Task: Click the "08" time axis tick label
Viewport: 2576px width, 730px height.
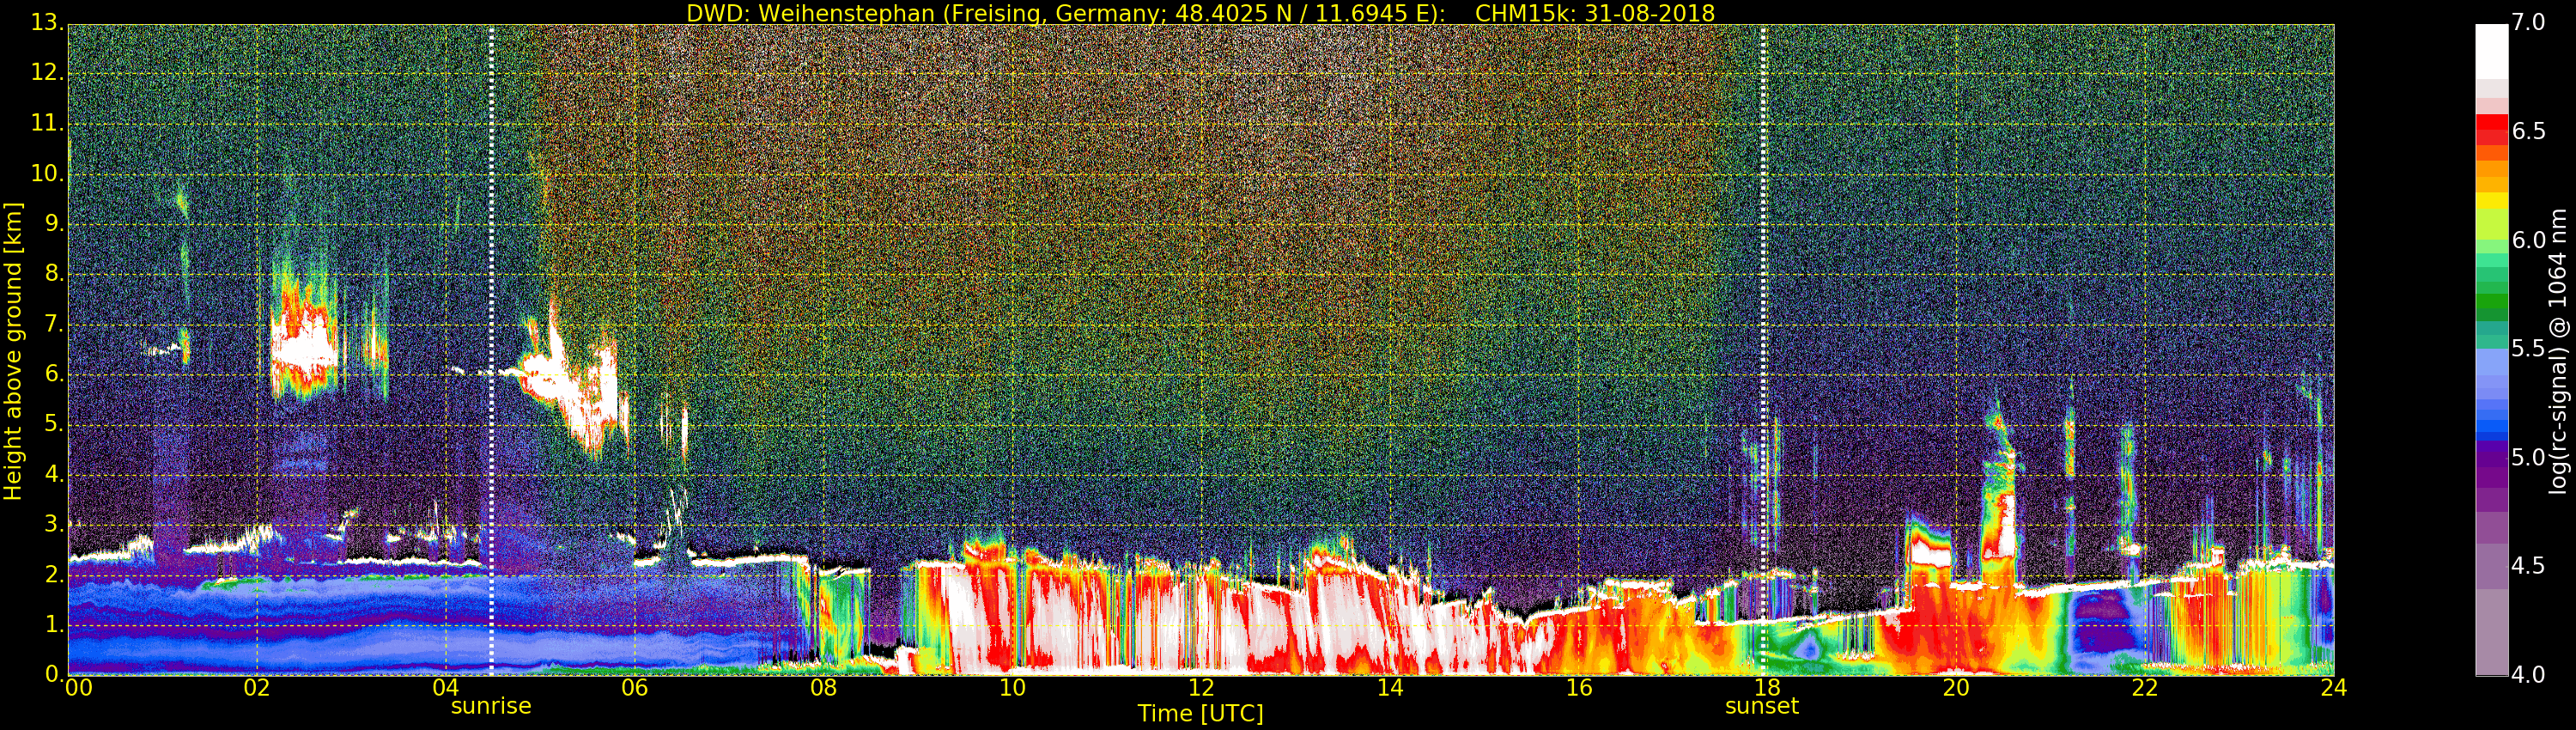Action: pyautogui.click(x=823, y=688)
